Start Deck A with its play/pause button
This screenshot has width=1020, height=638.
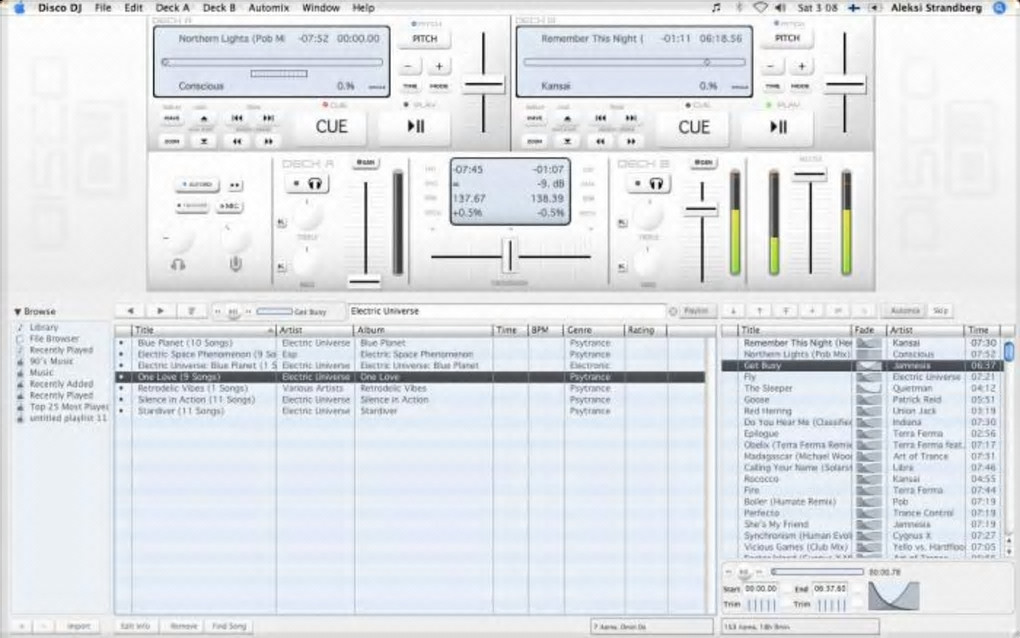415,127
